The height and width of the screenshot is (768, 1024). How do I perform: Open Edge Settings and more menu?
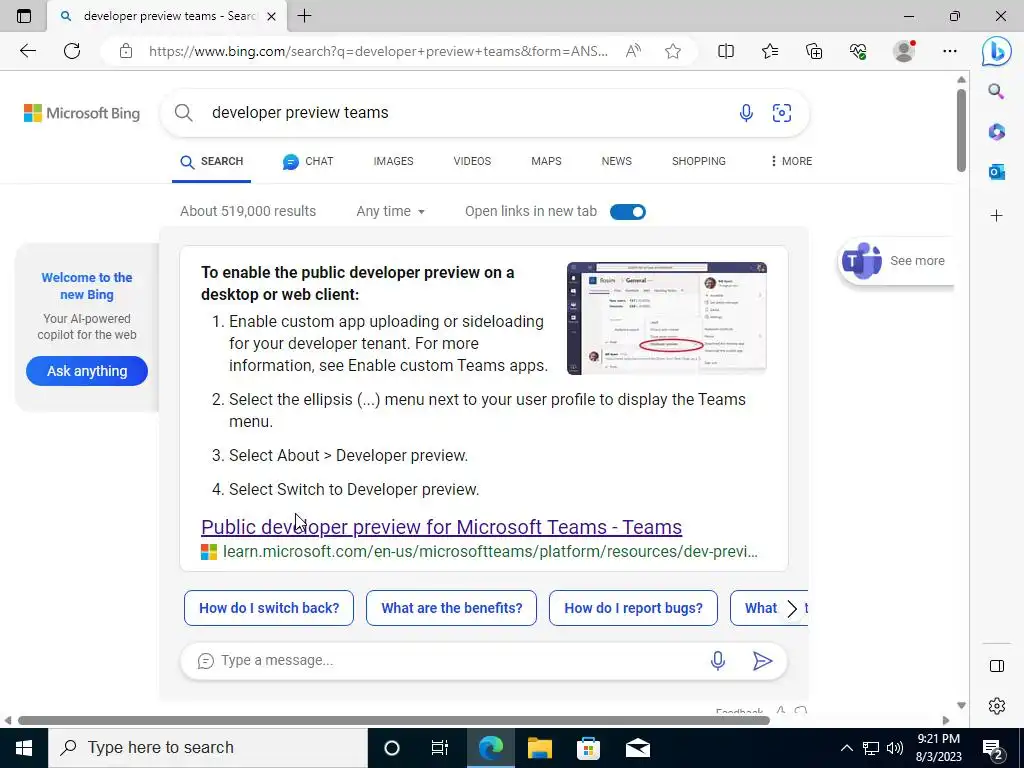click(x=950, y=51)
